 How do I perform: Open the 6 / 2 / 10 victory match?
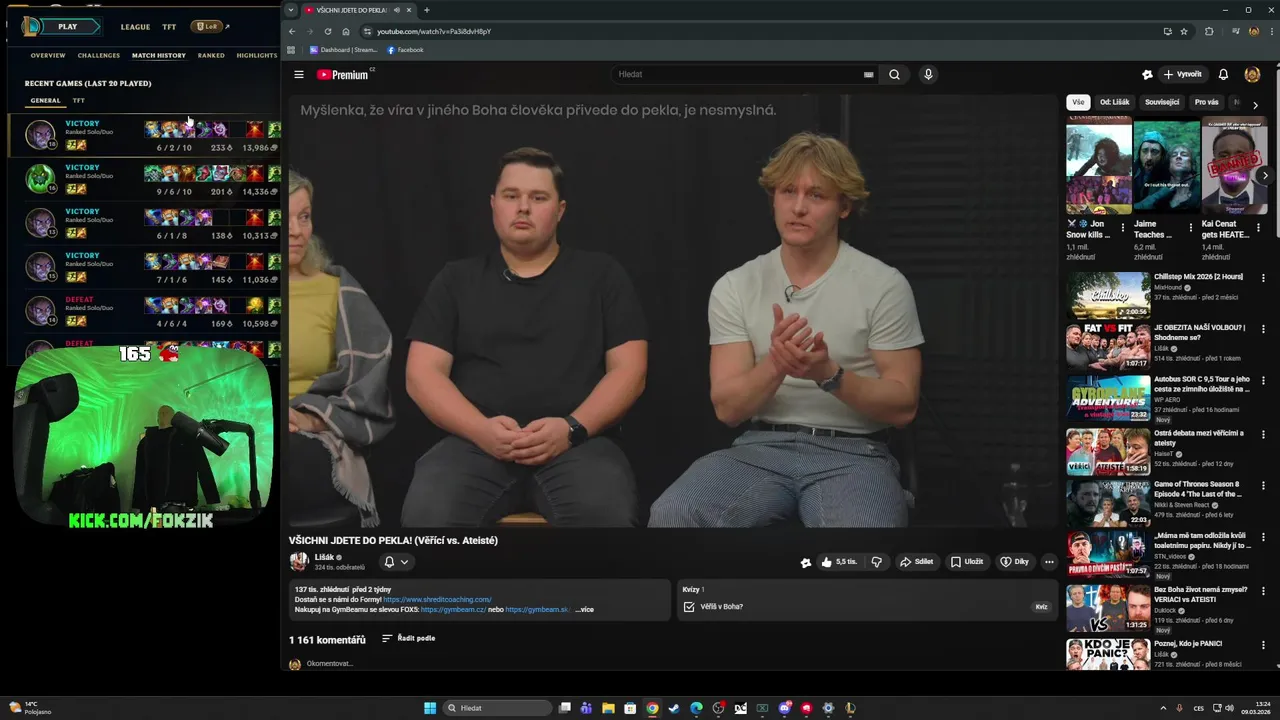coord(145,135)
